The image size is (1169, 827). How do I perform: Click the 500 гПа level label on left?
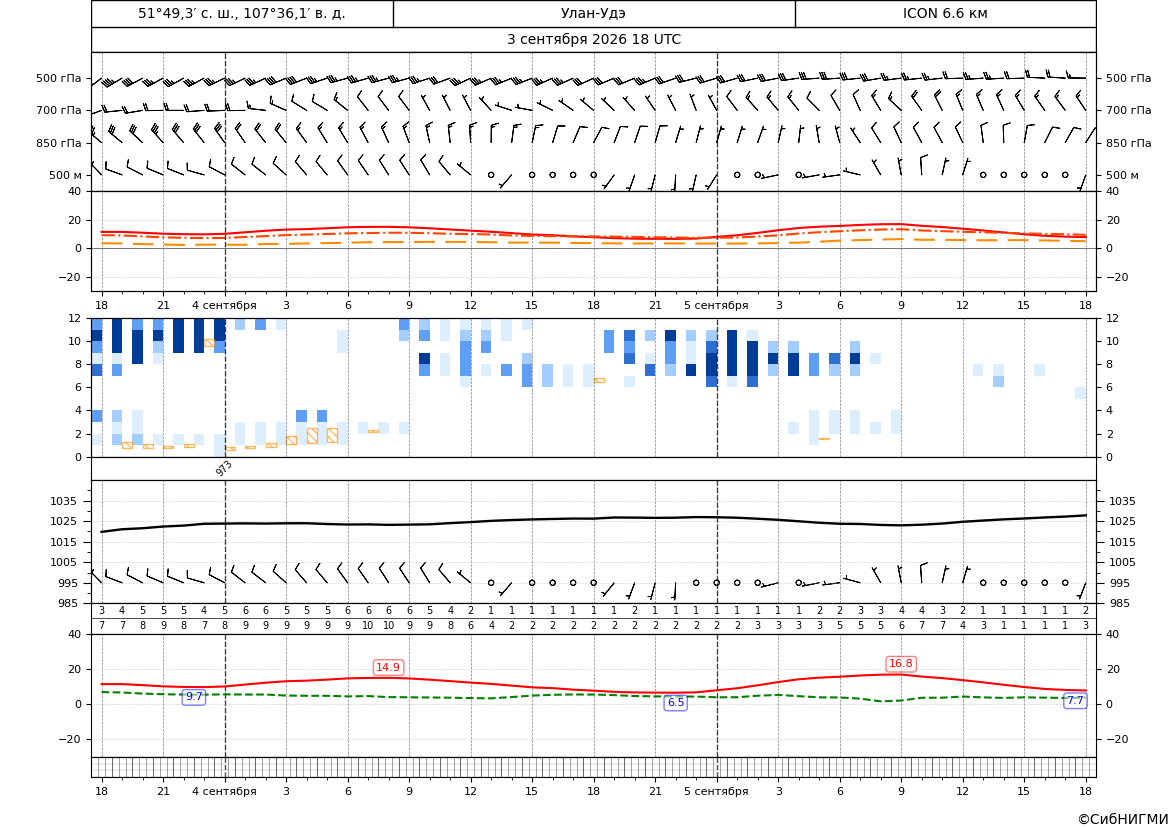click(59, 78)
